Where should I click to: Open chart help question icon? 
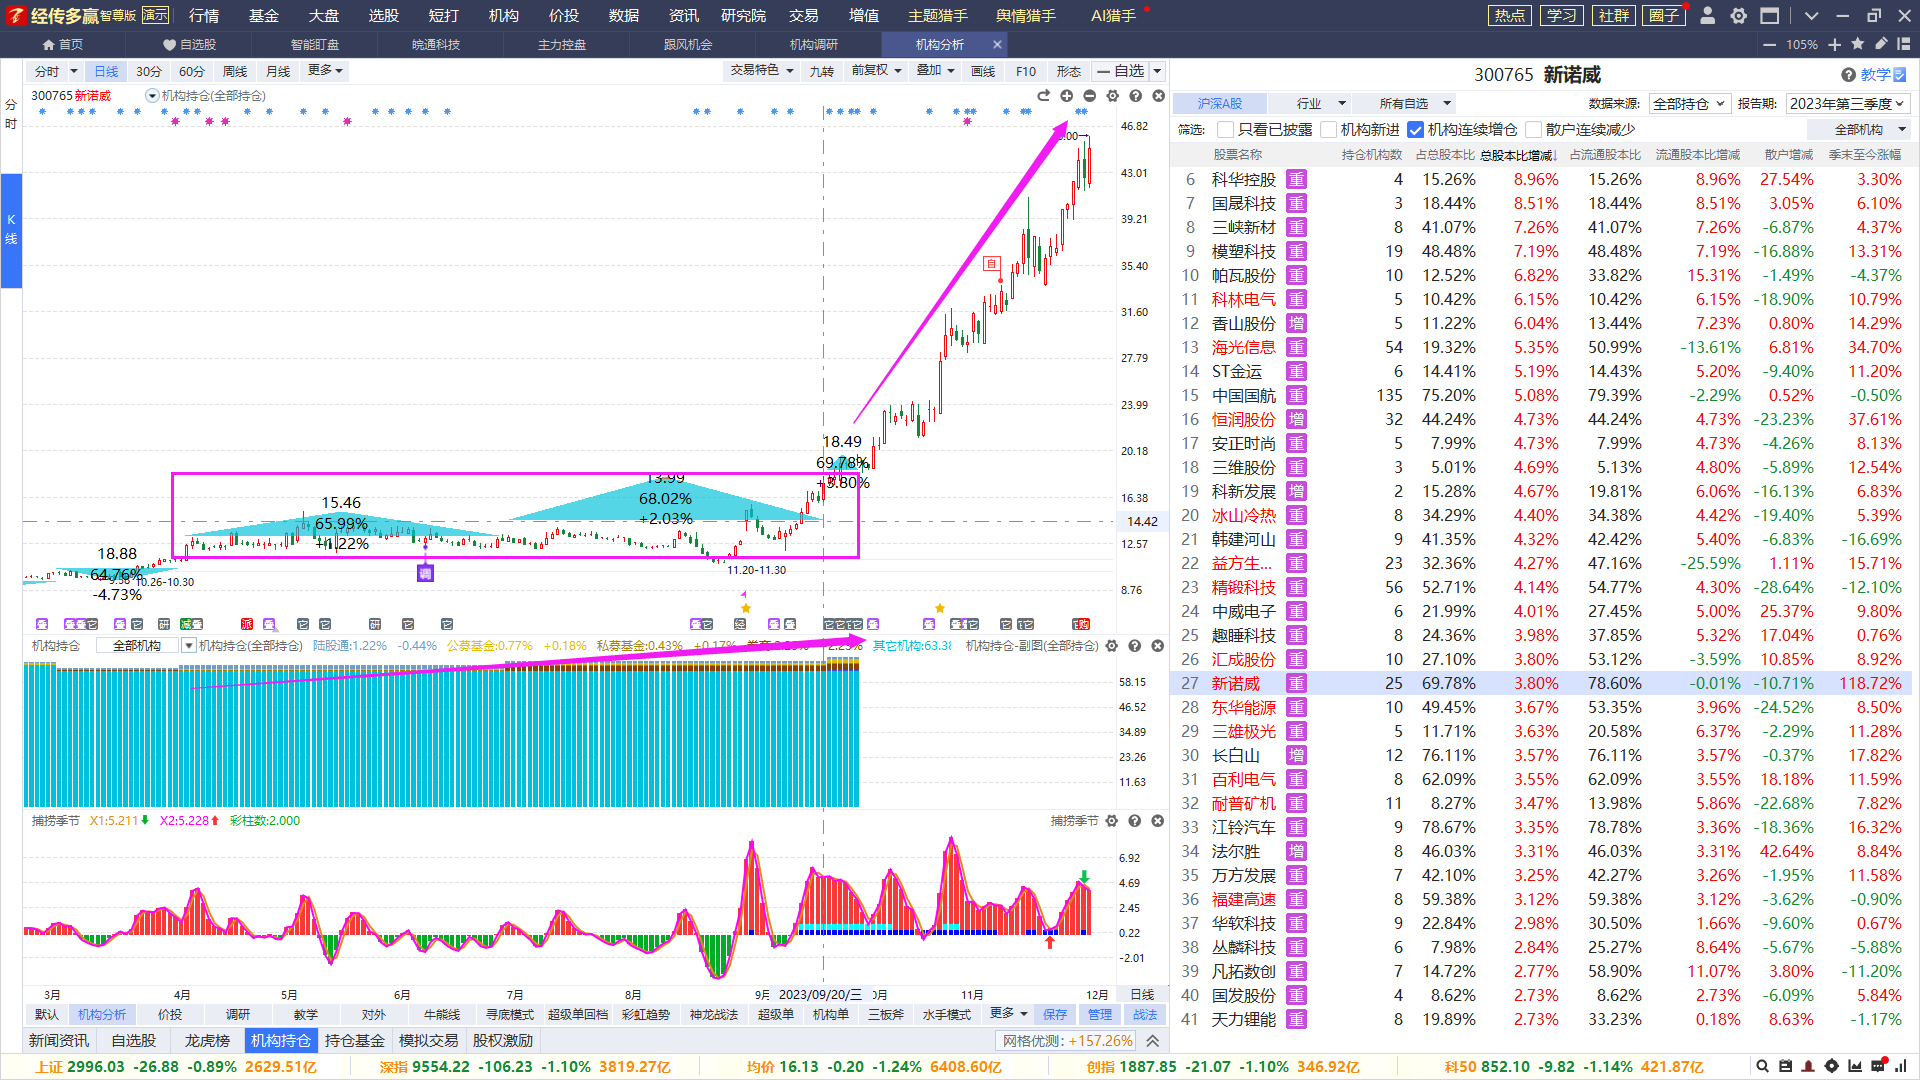(x=1135, y=96)
